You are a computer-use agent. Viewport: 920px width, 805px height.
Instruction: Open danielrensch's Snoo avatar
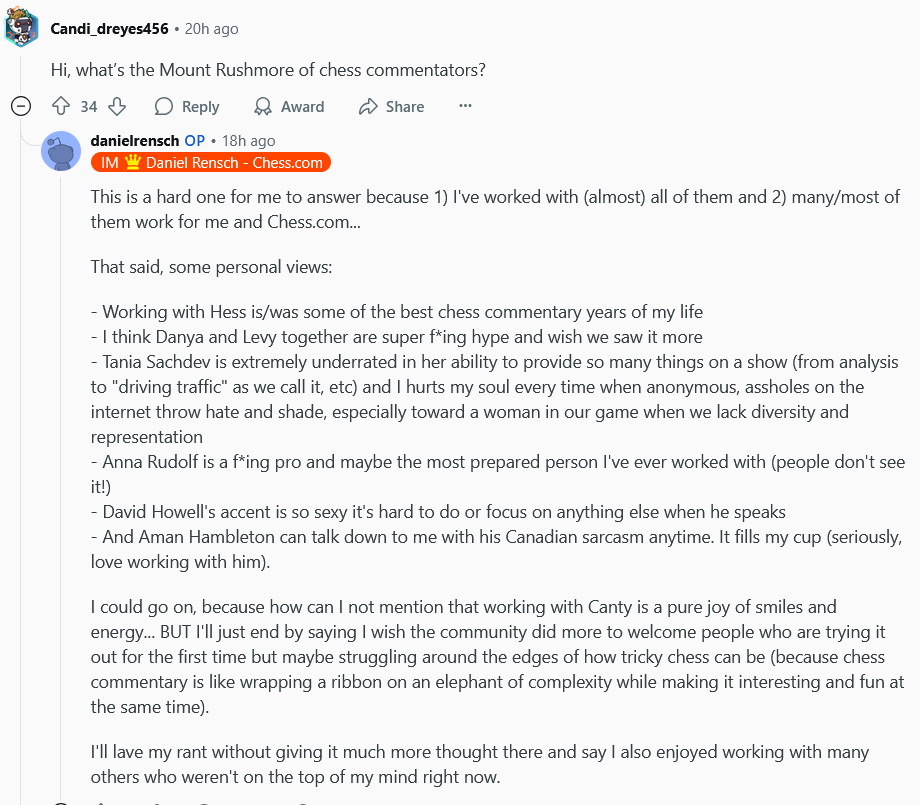61,151
